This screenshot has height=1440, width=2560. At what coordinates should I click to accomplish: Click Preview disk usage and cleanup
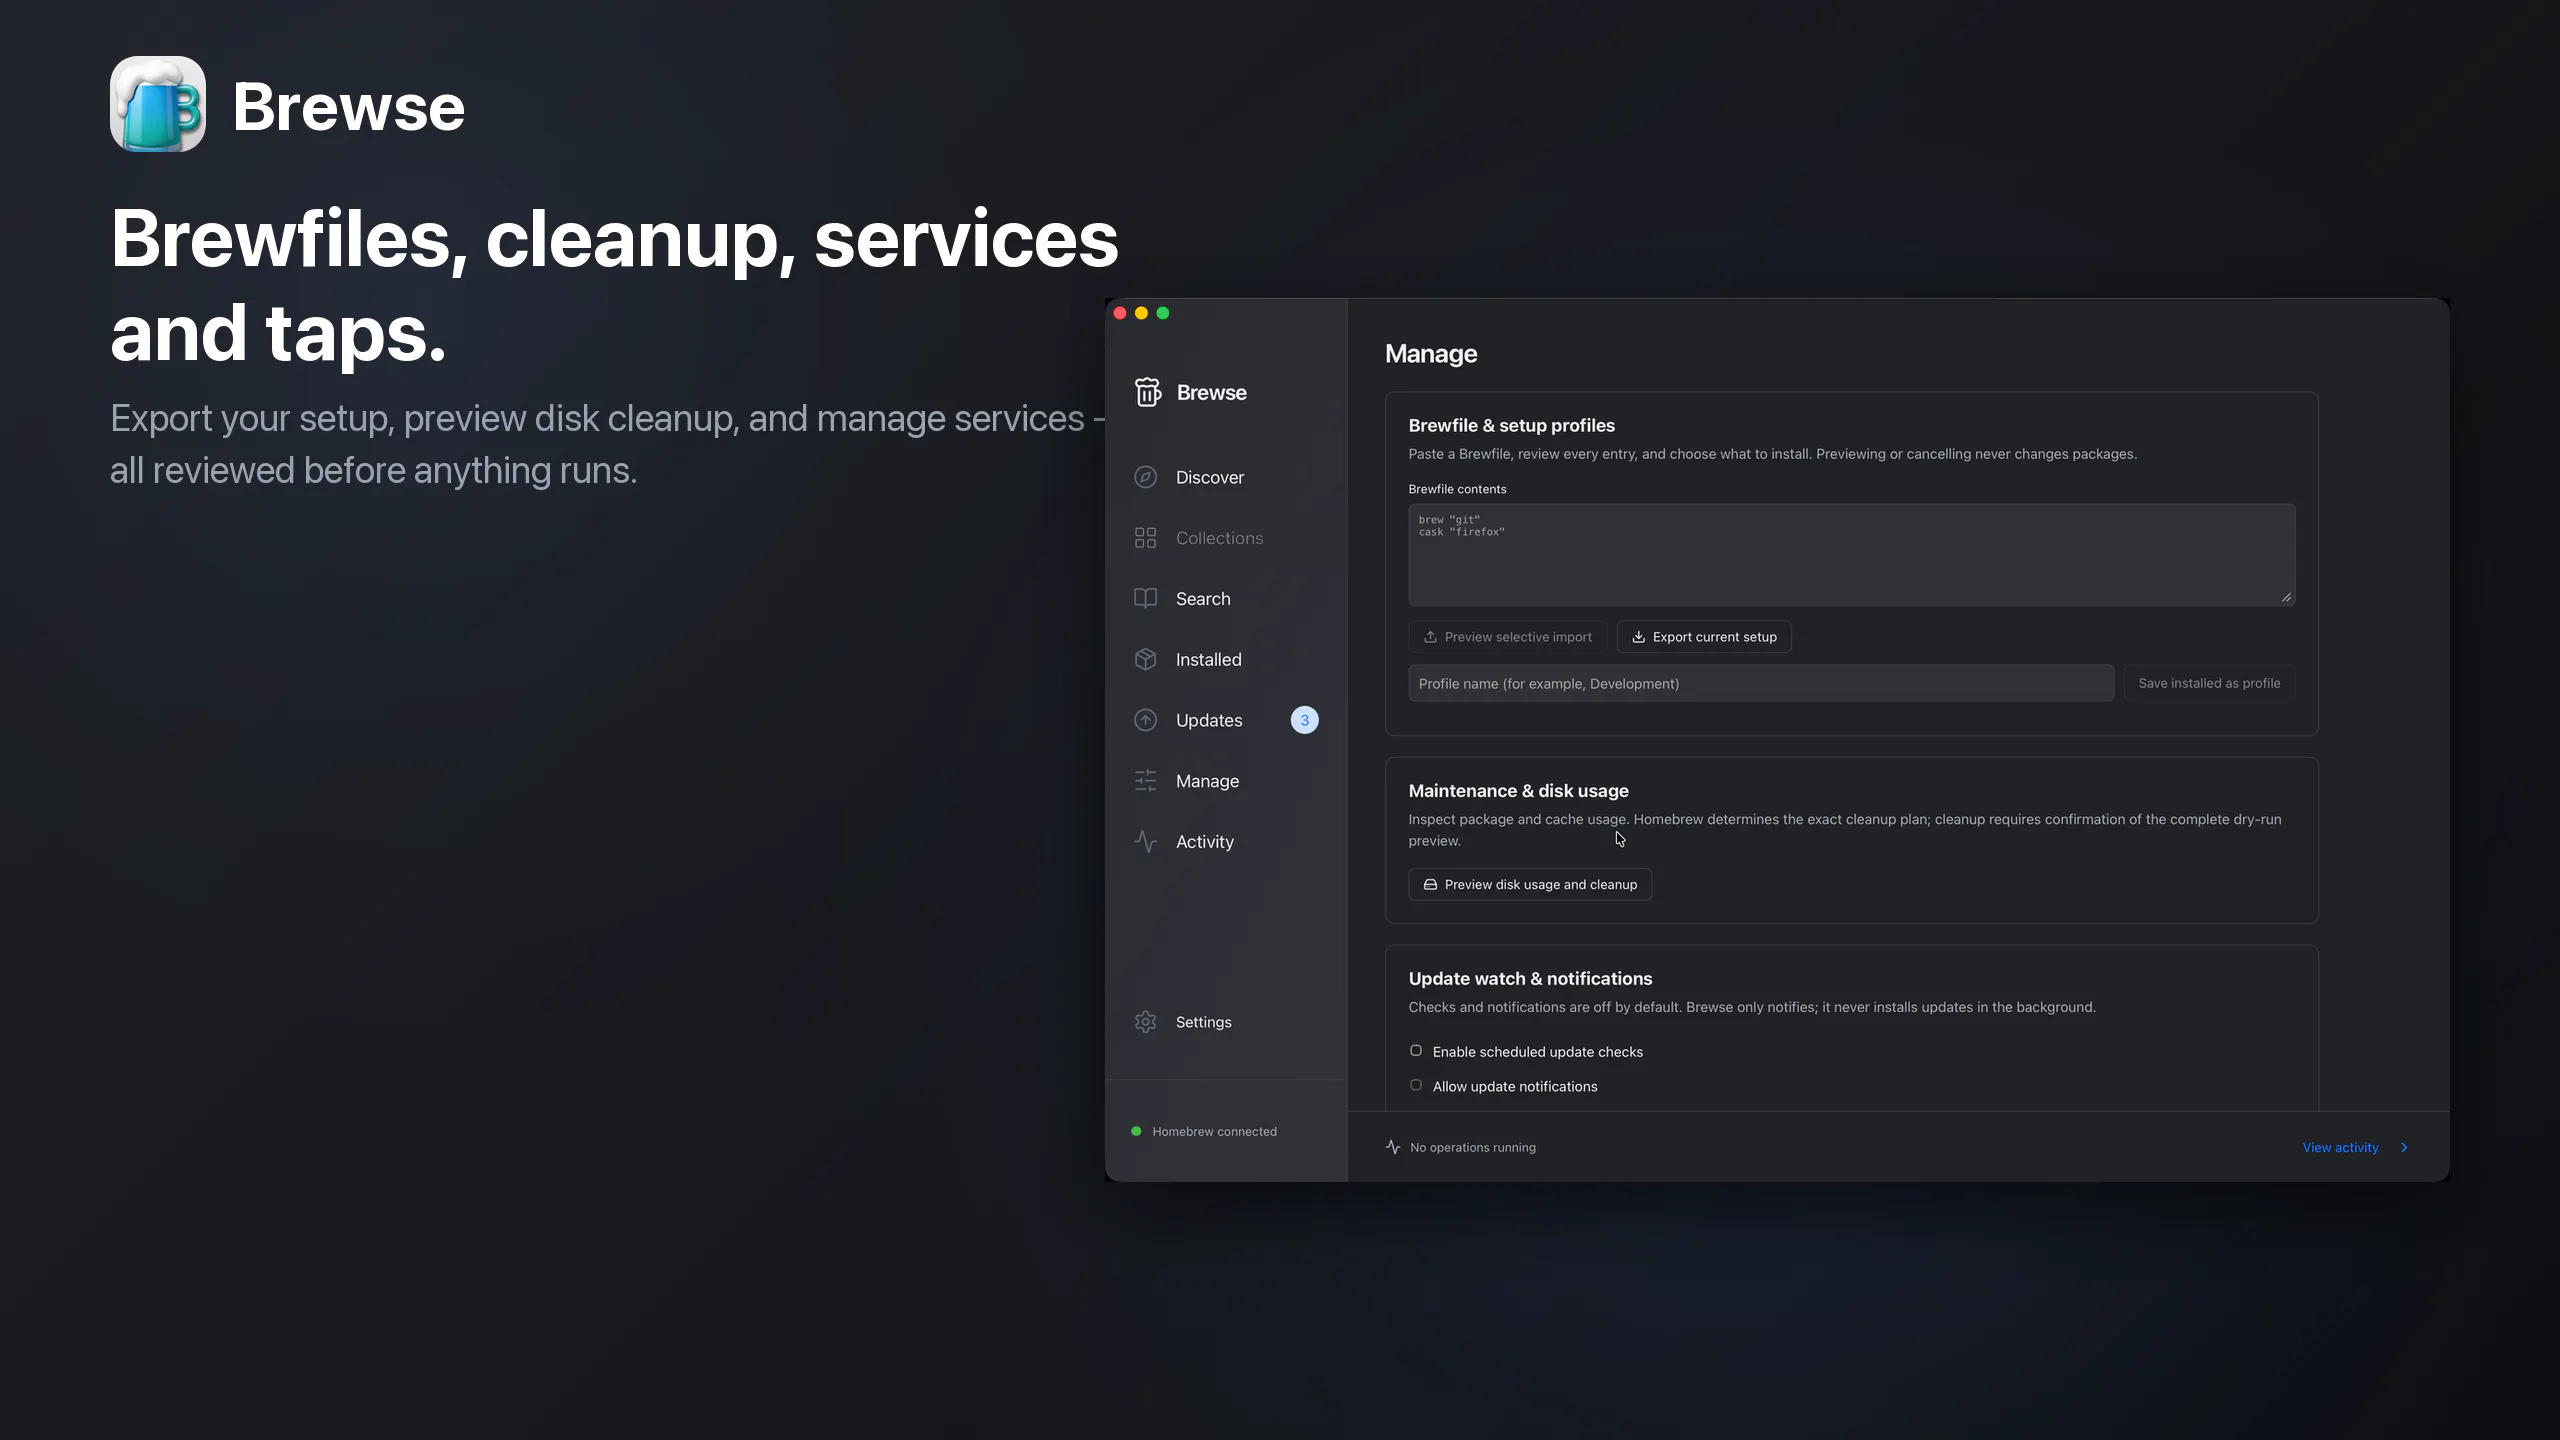click(1530, 885)
